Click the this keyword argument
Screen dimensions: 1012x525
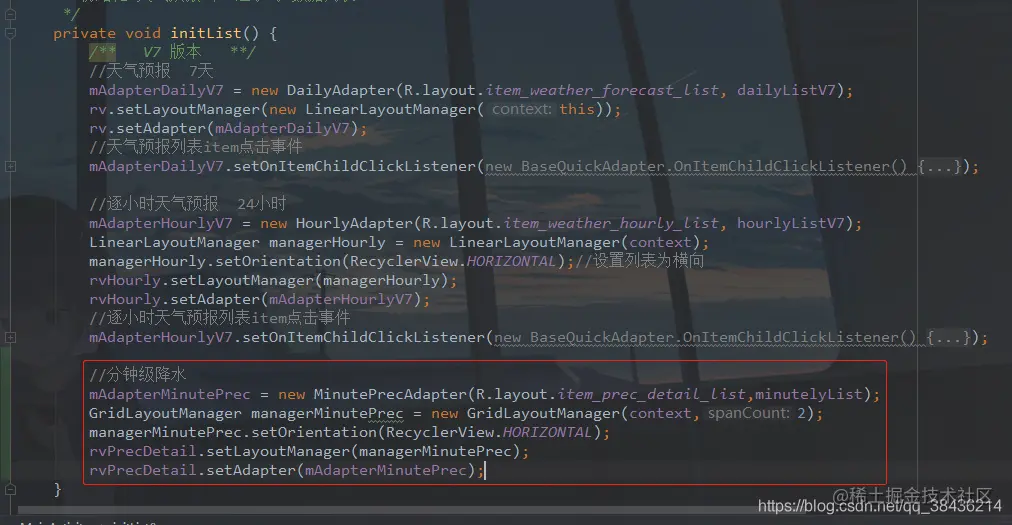click(x=576, y=109)
